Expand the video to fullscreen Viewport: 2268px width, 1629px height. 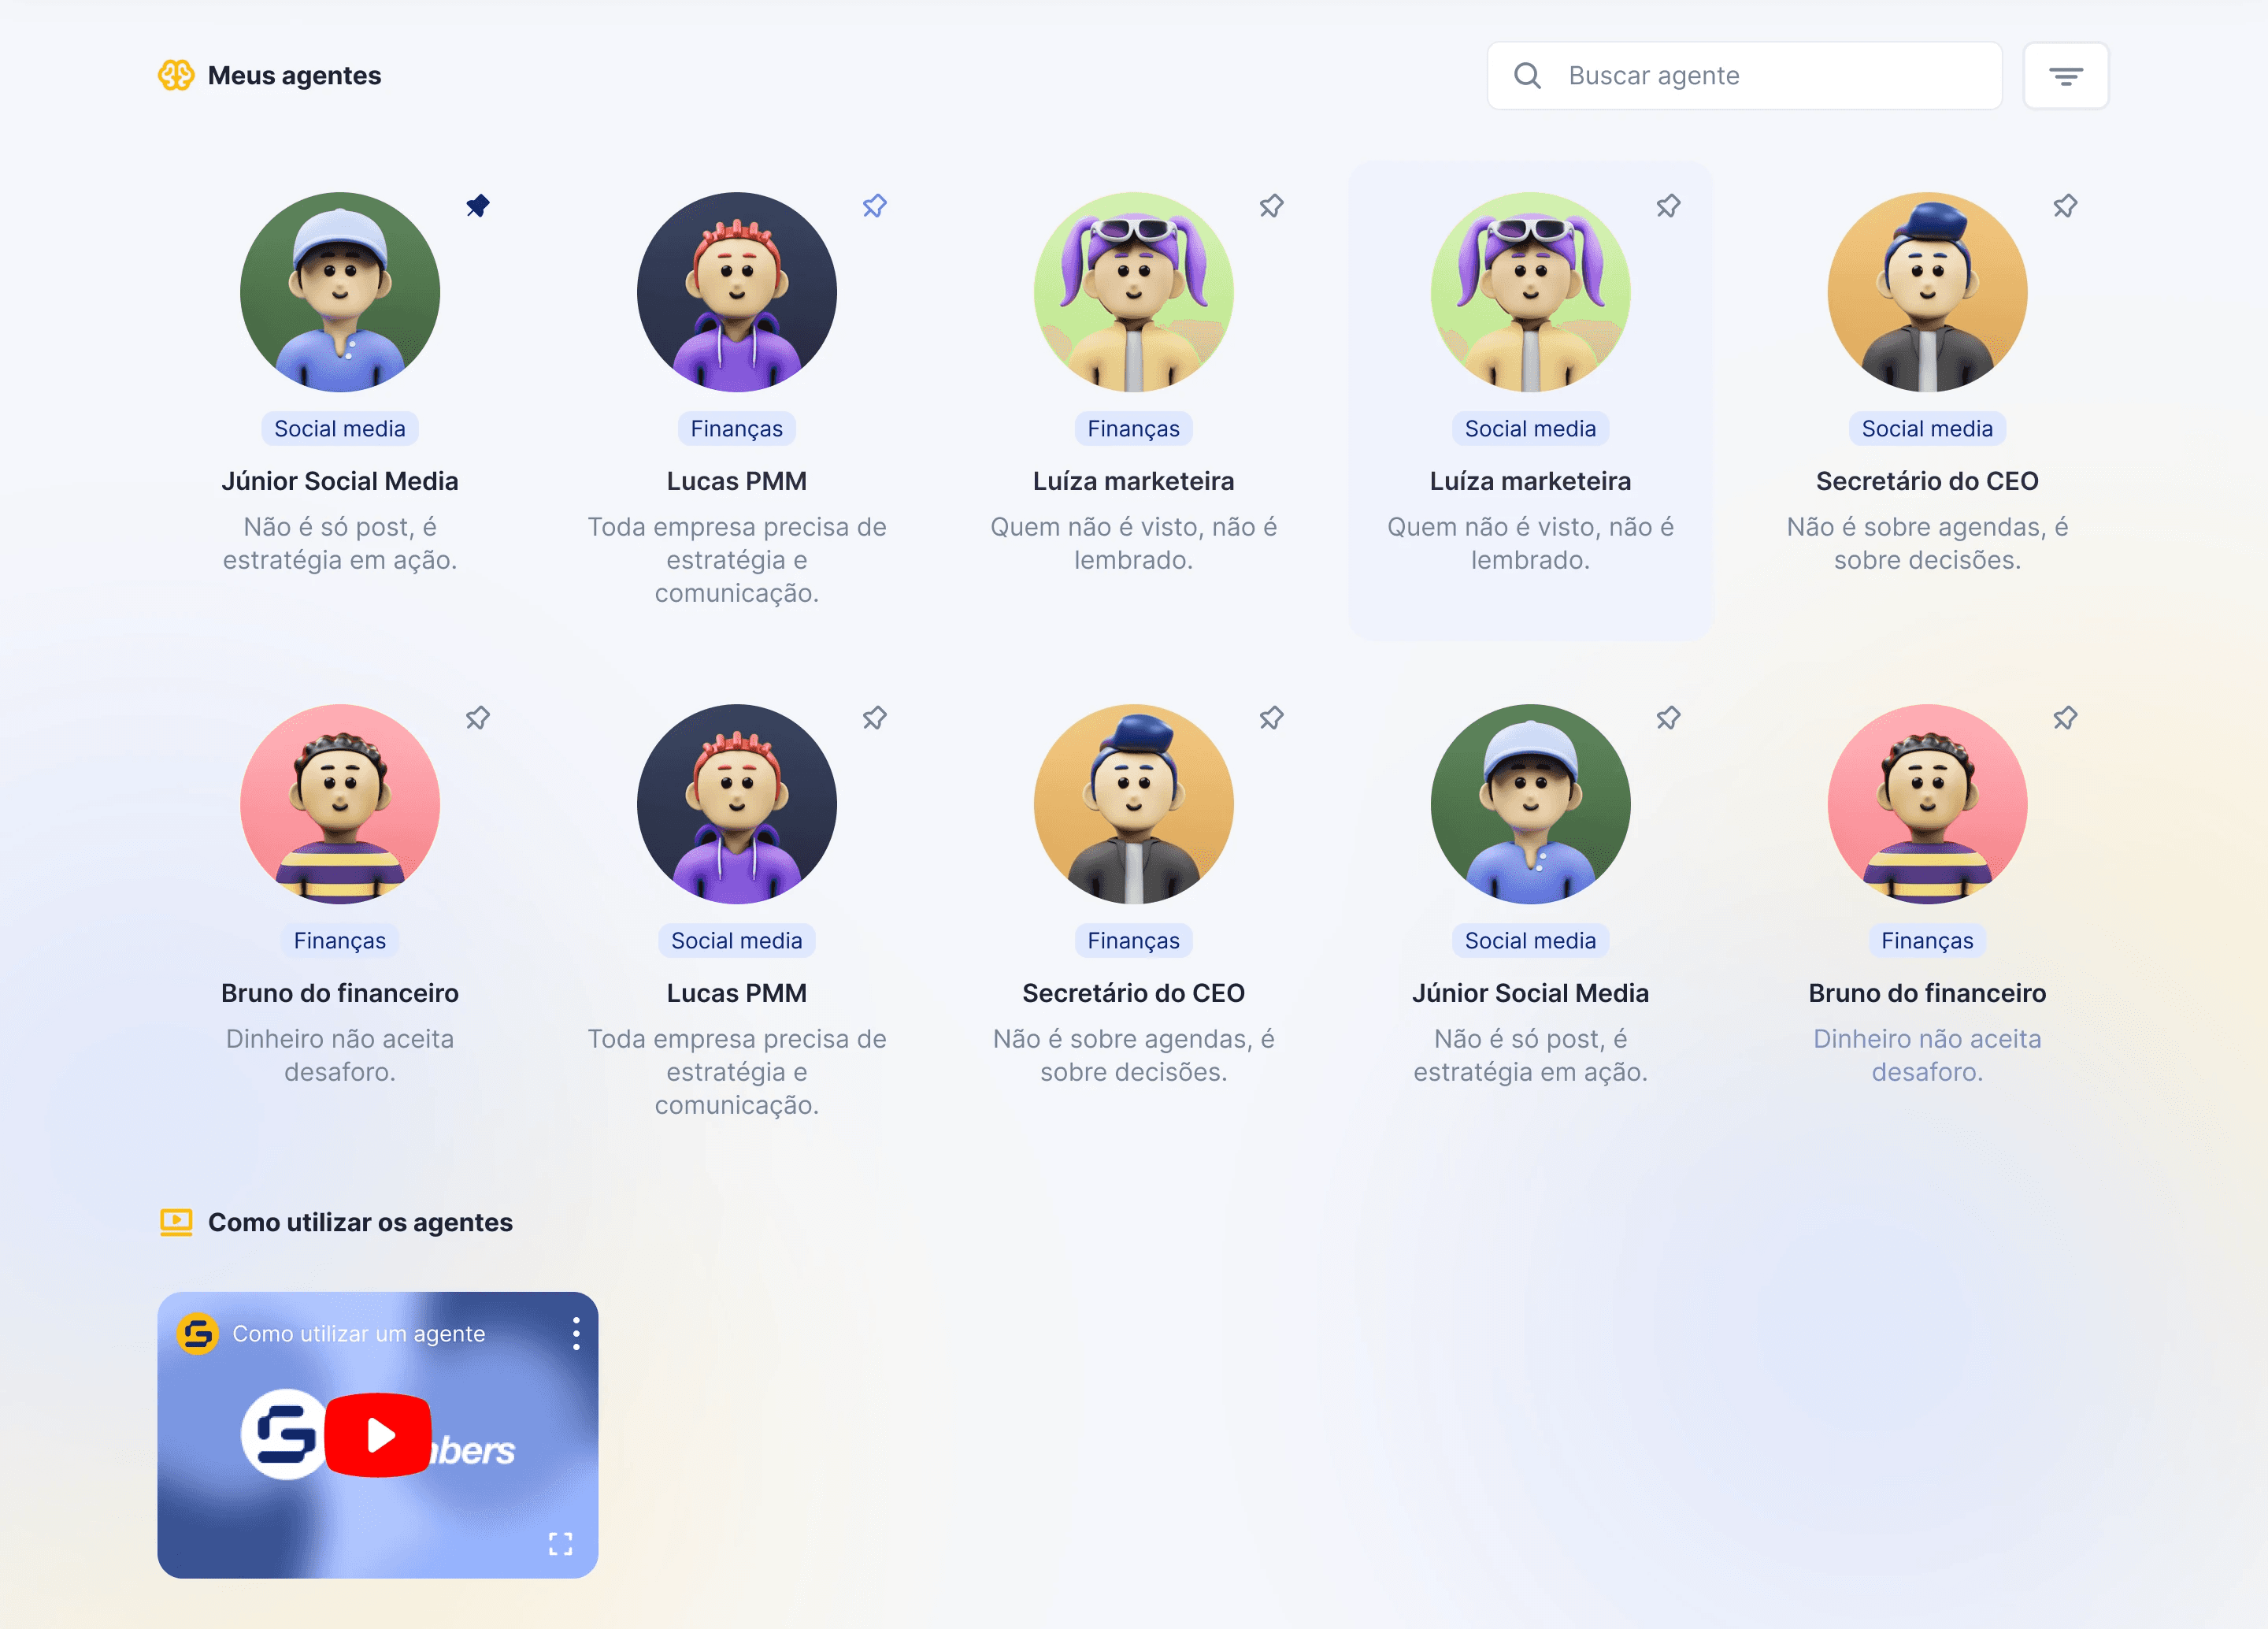560,1543
